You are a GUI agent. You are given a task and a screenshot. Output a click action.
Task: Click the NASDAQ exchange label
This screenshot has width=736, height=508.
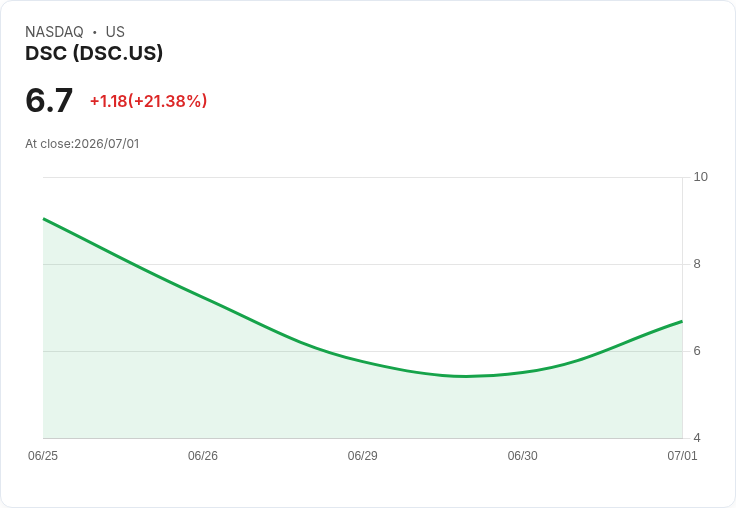pos(54,32)
